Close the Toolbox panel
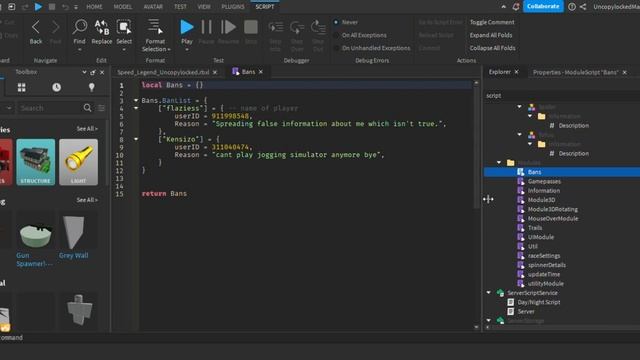Screen dimensions: 640x360 click(x=102, y=72)
